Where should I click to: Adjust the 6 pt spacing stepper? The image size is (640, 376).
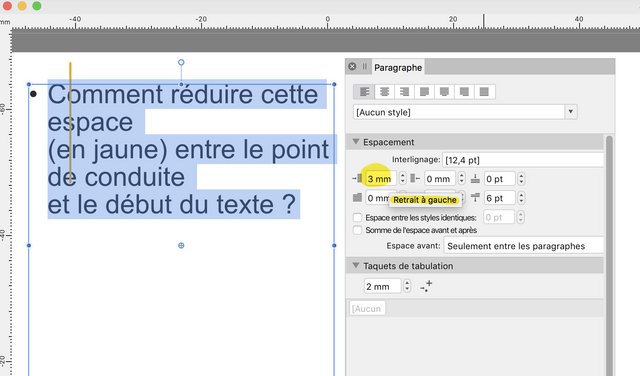521,198
